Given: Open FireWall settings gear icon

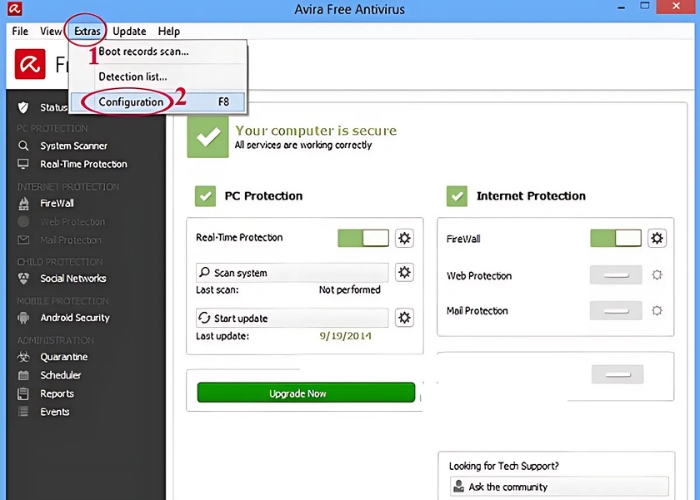Looking at the screenshot, I should click(x=657, y=238).
